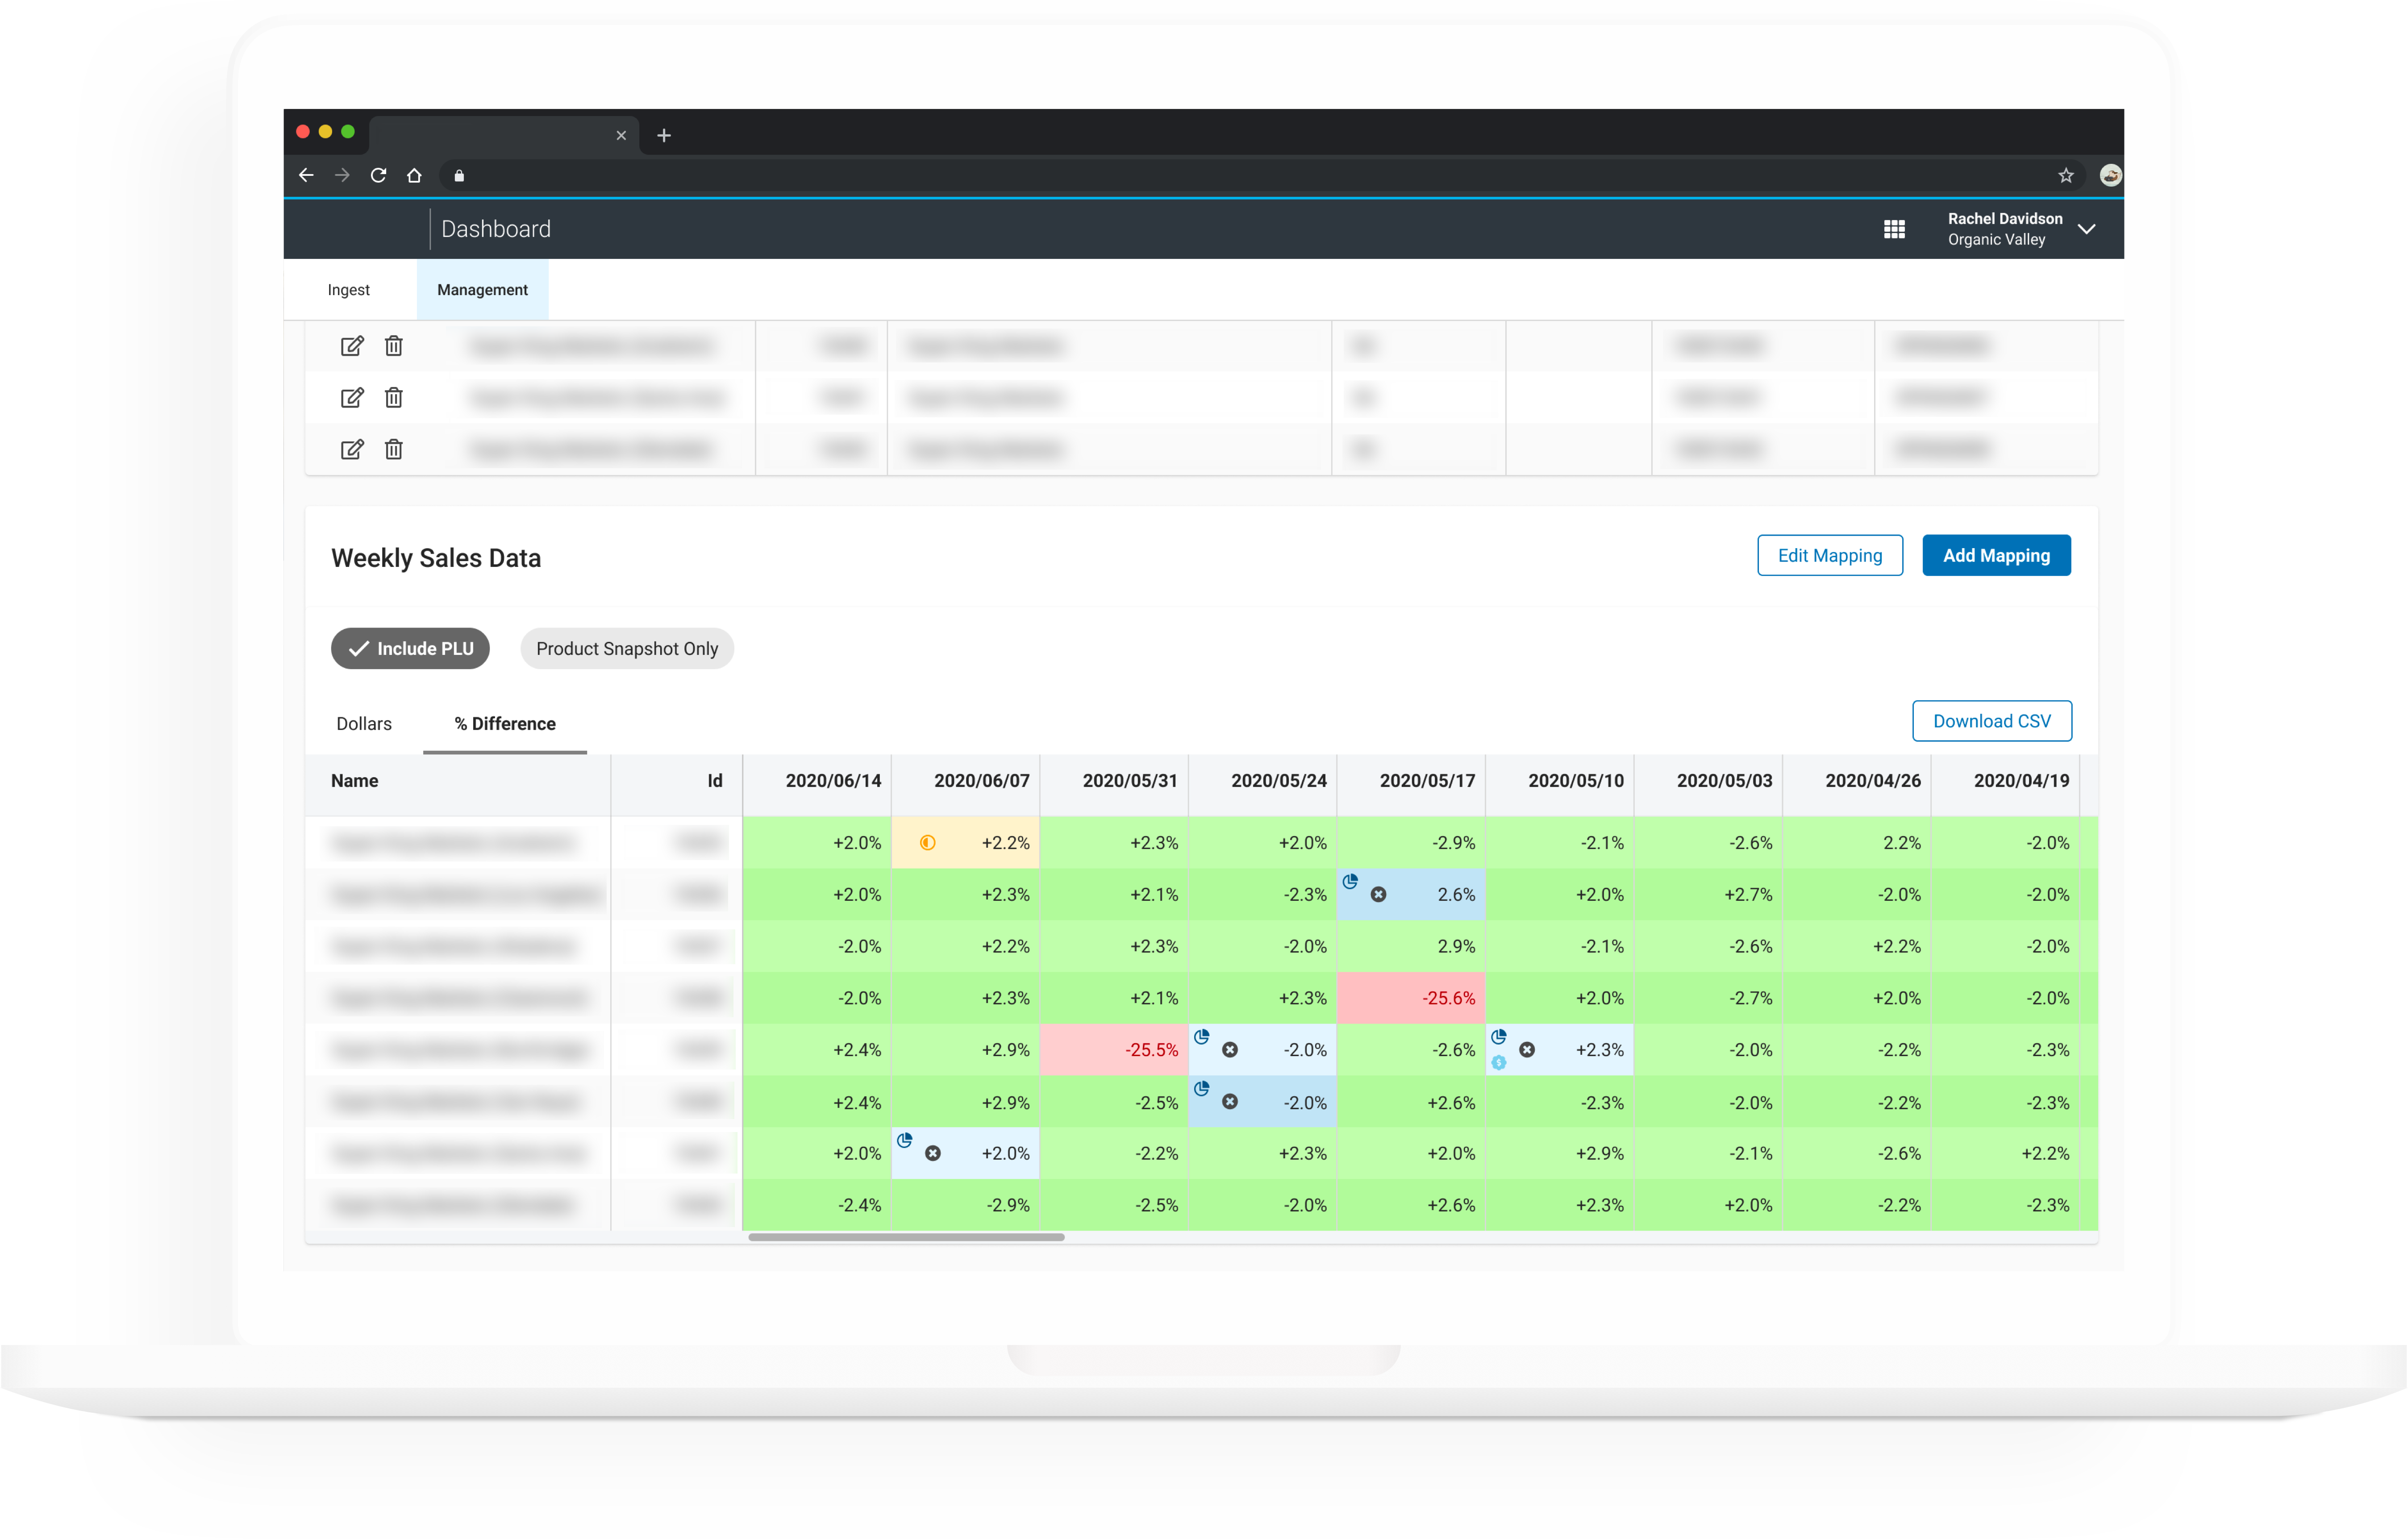The image size is (2408, 1540).
Task: Click the pie chart icon in the 2.6% cell
Action: pos(1350,882)
